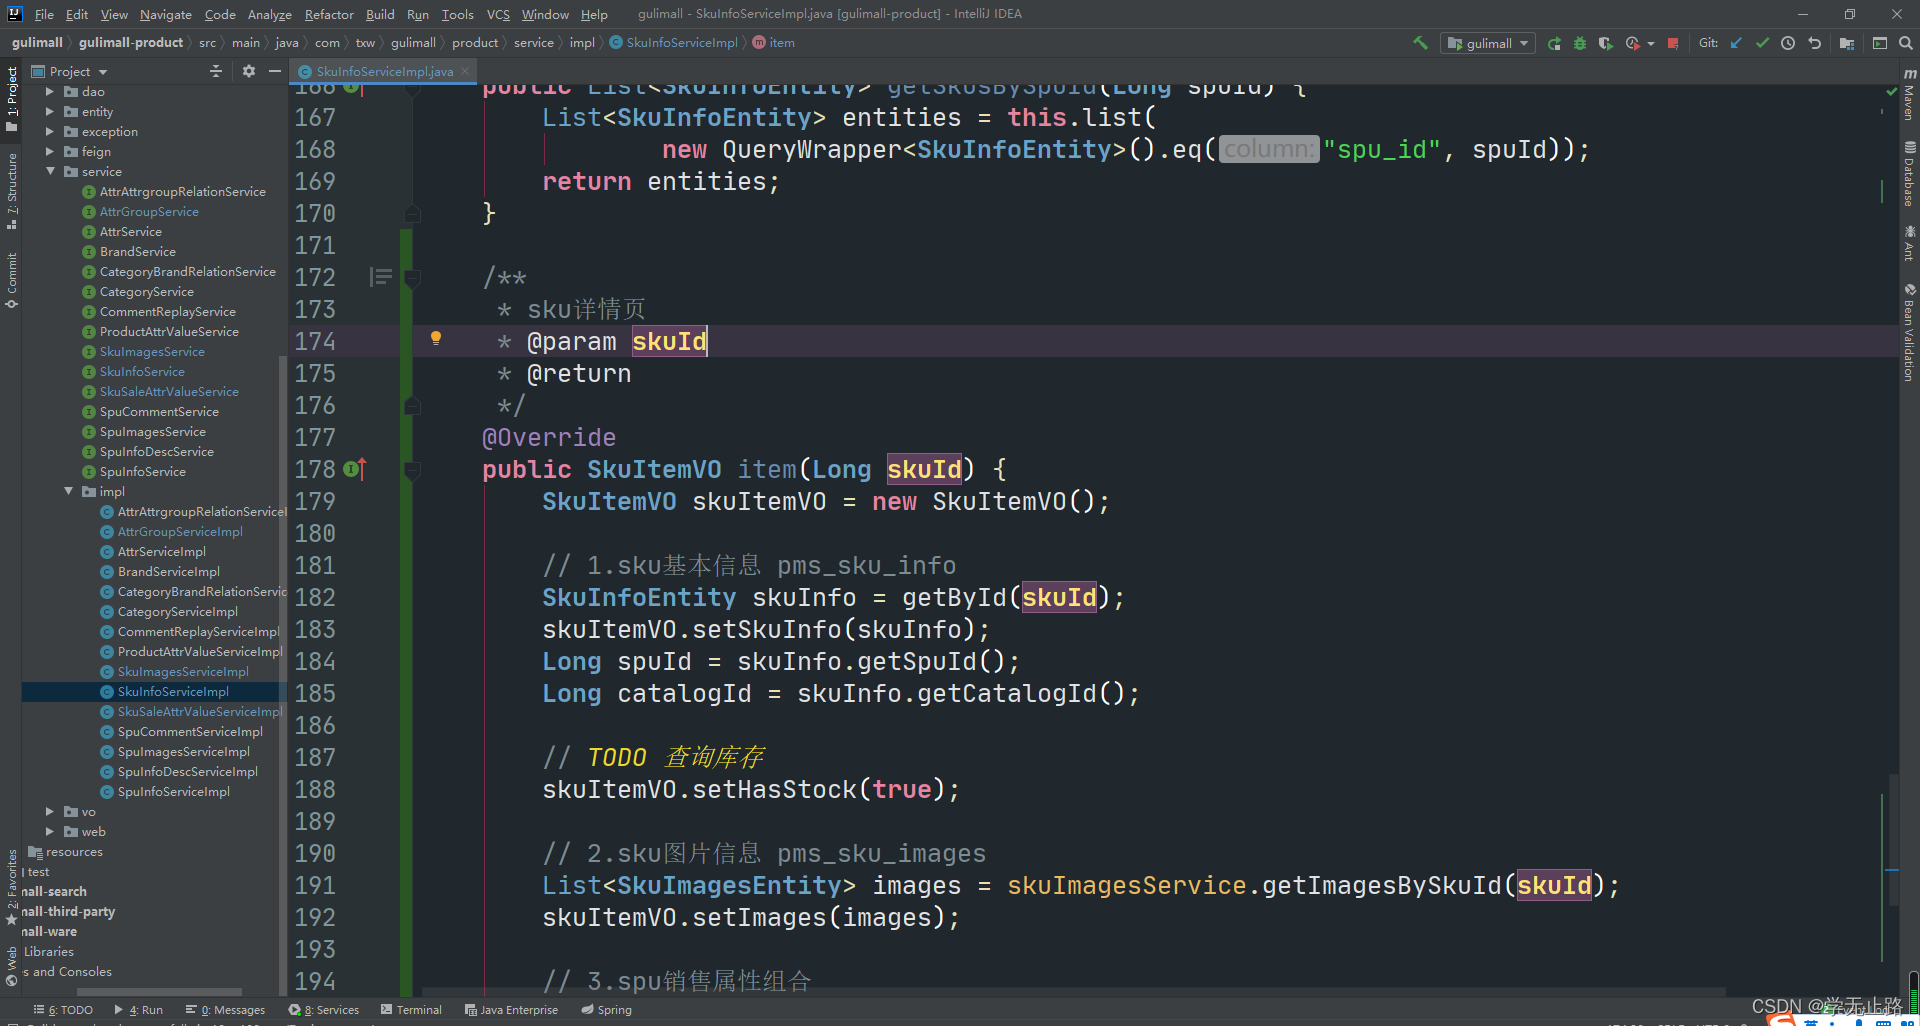1920x1026 pixels.
Task: Fold the item method at line 178
Action: pyautogui.click(x=412, y=469)
